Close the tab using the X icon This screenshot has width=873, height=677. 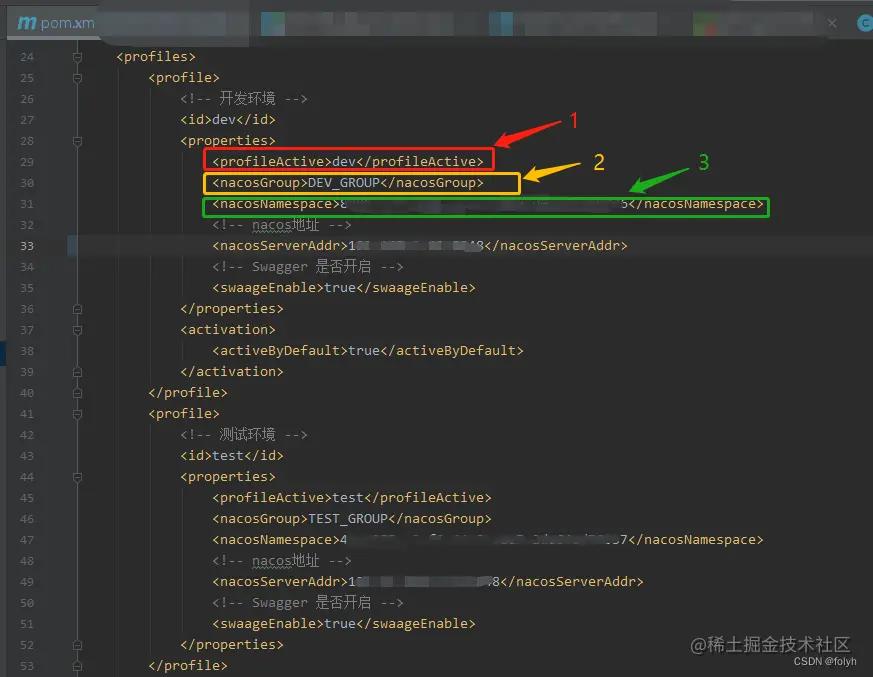(x=832, y=23)
